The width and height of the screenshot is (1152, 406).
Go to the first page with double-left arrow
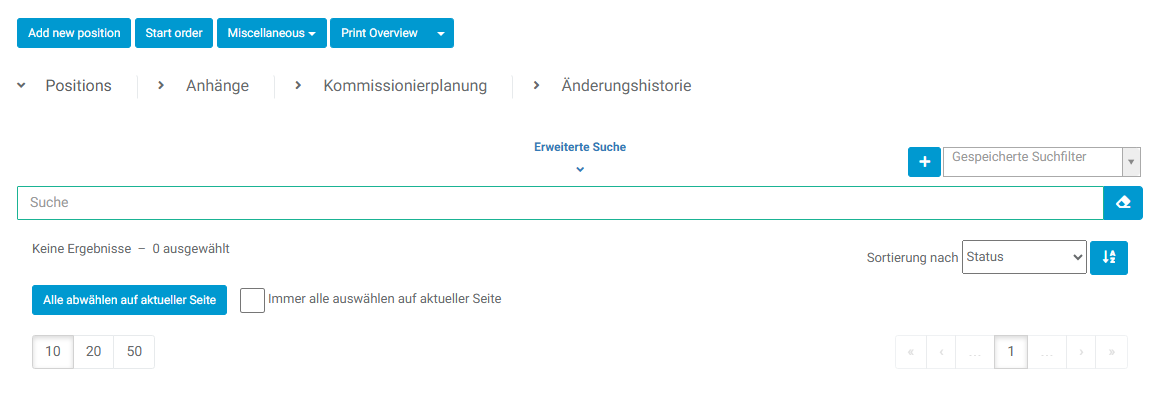tap(910, 352)
